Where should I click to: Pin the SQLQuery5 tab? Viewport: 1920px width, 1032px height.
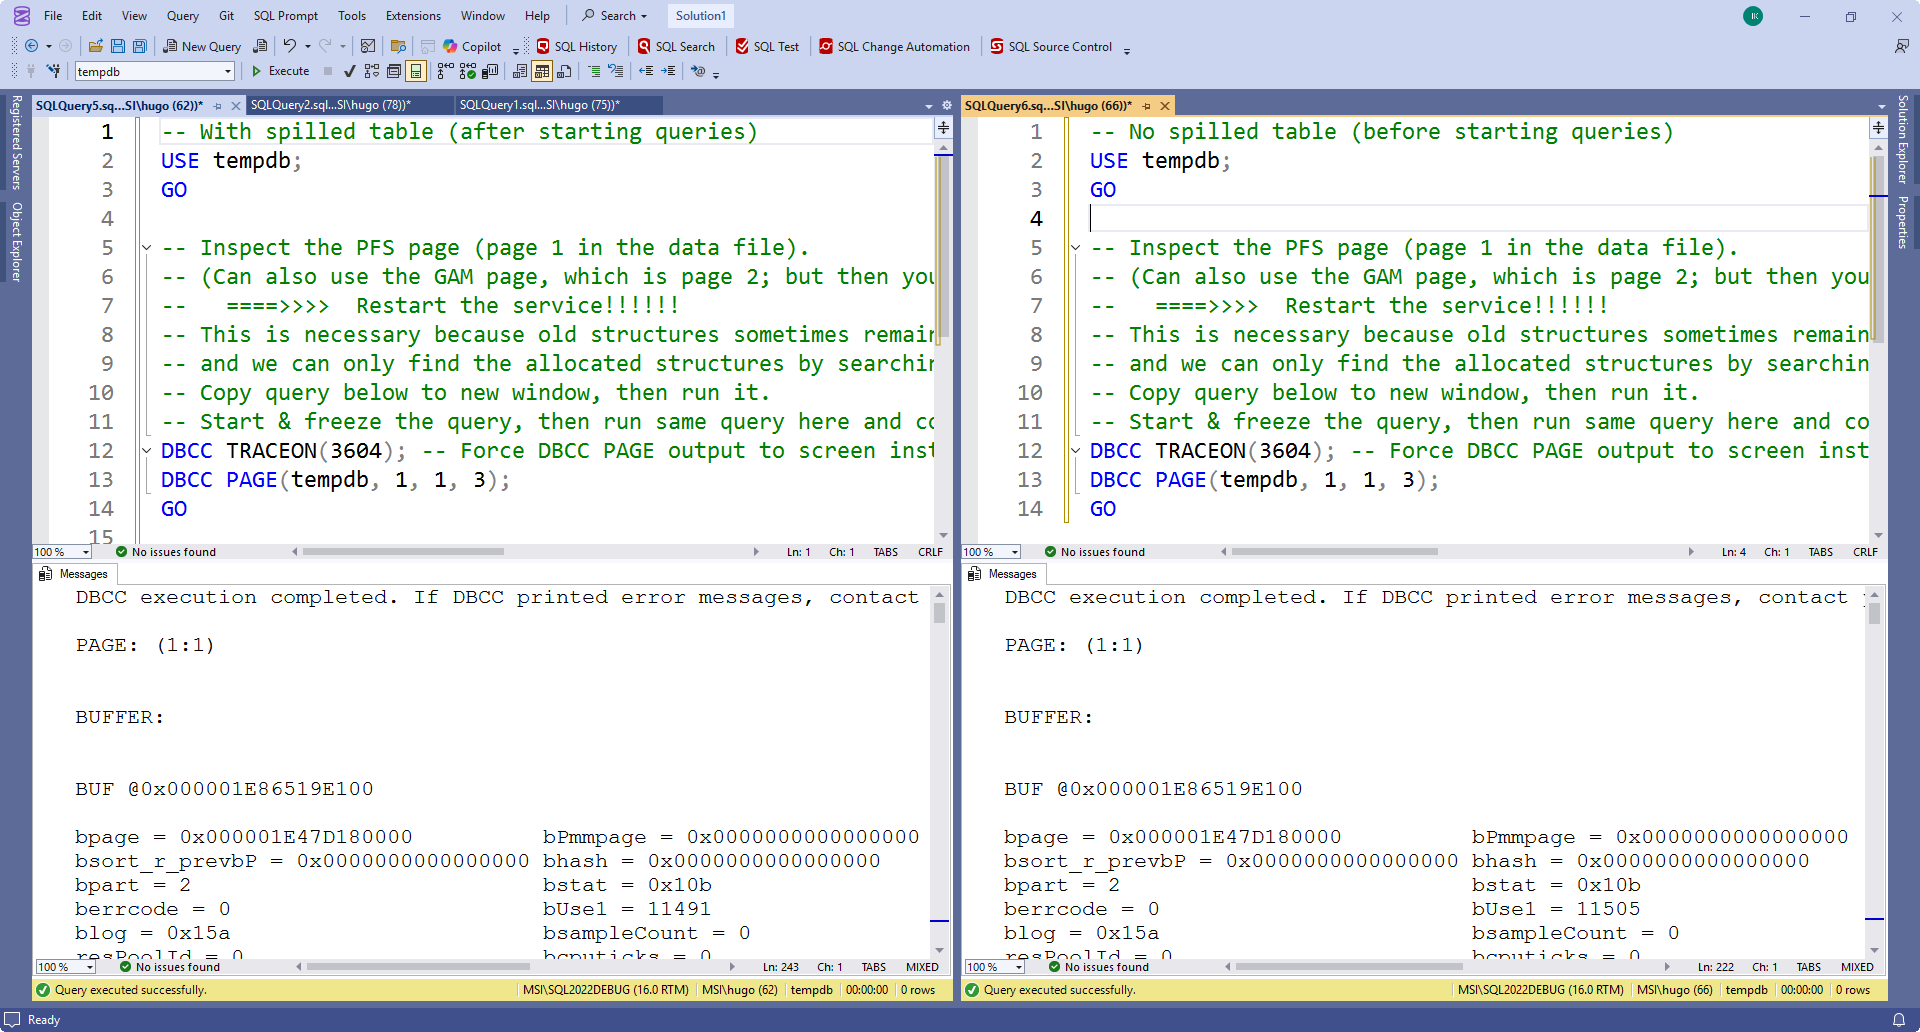coord(217,106)
